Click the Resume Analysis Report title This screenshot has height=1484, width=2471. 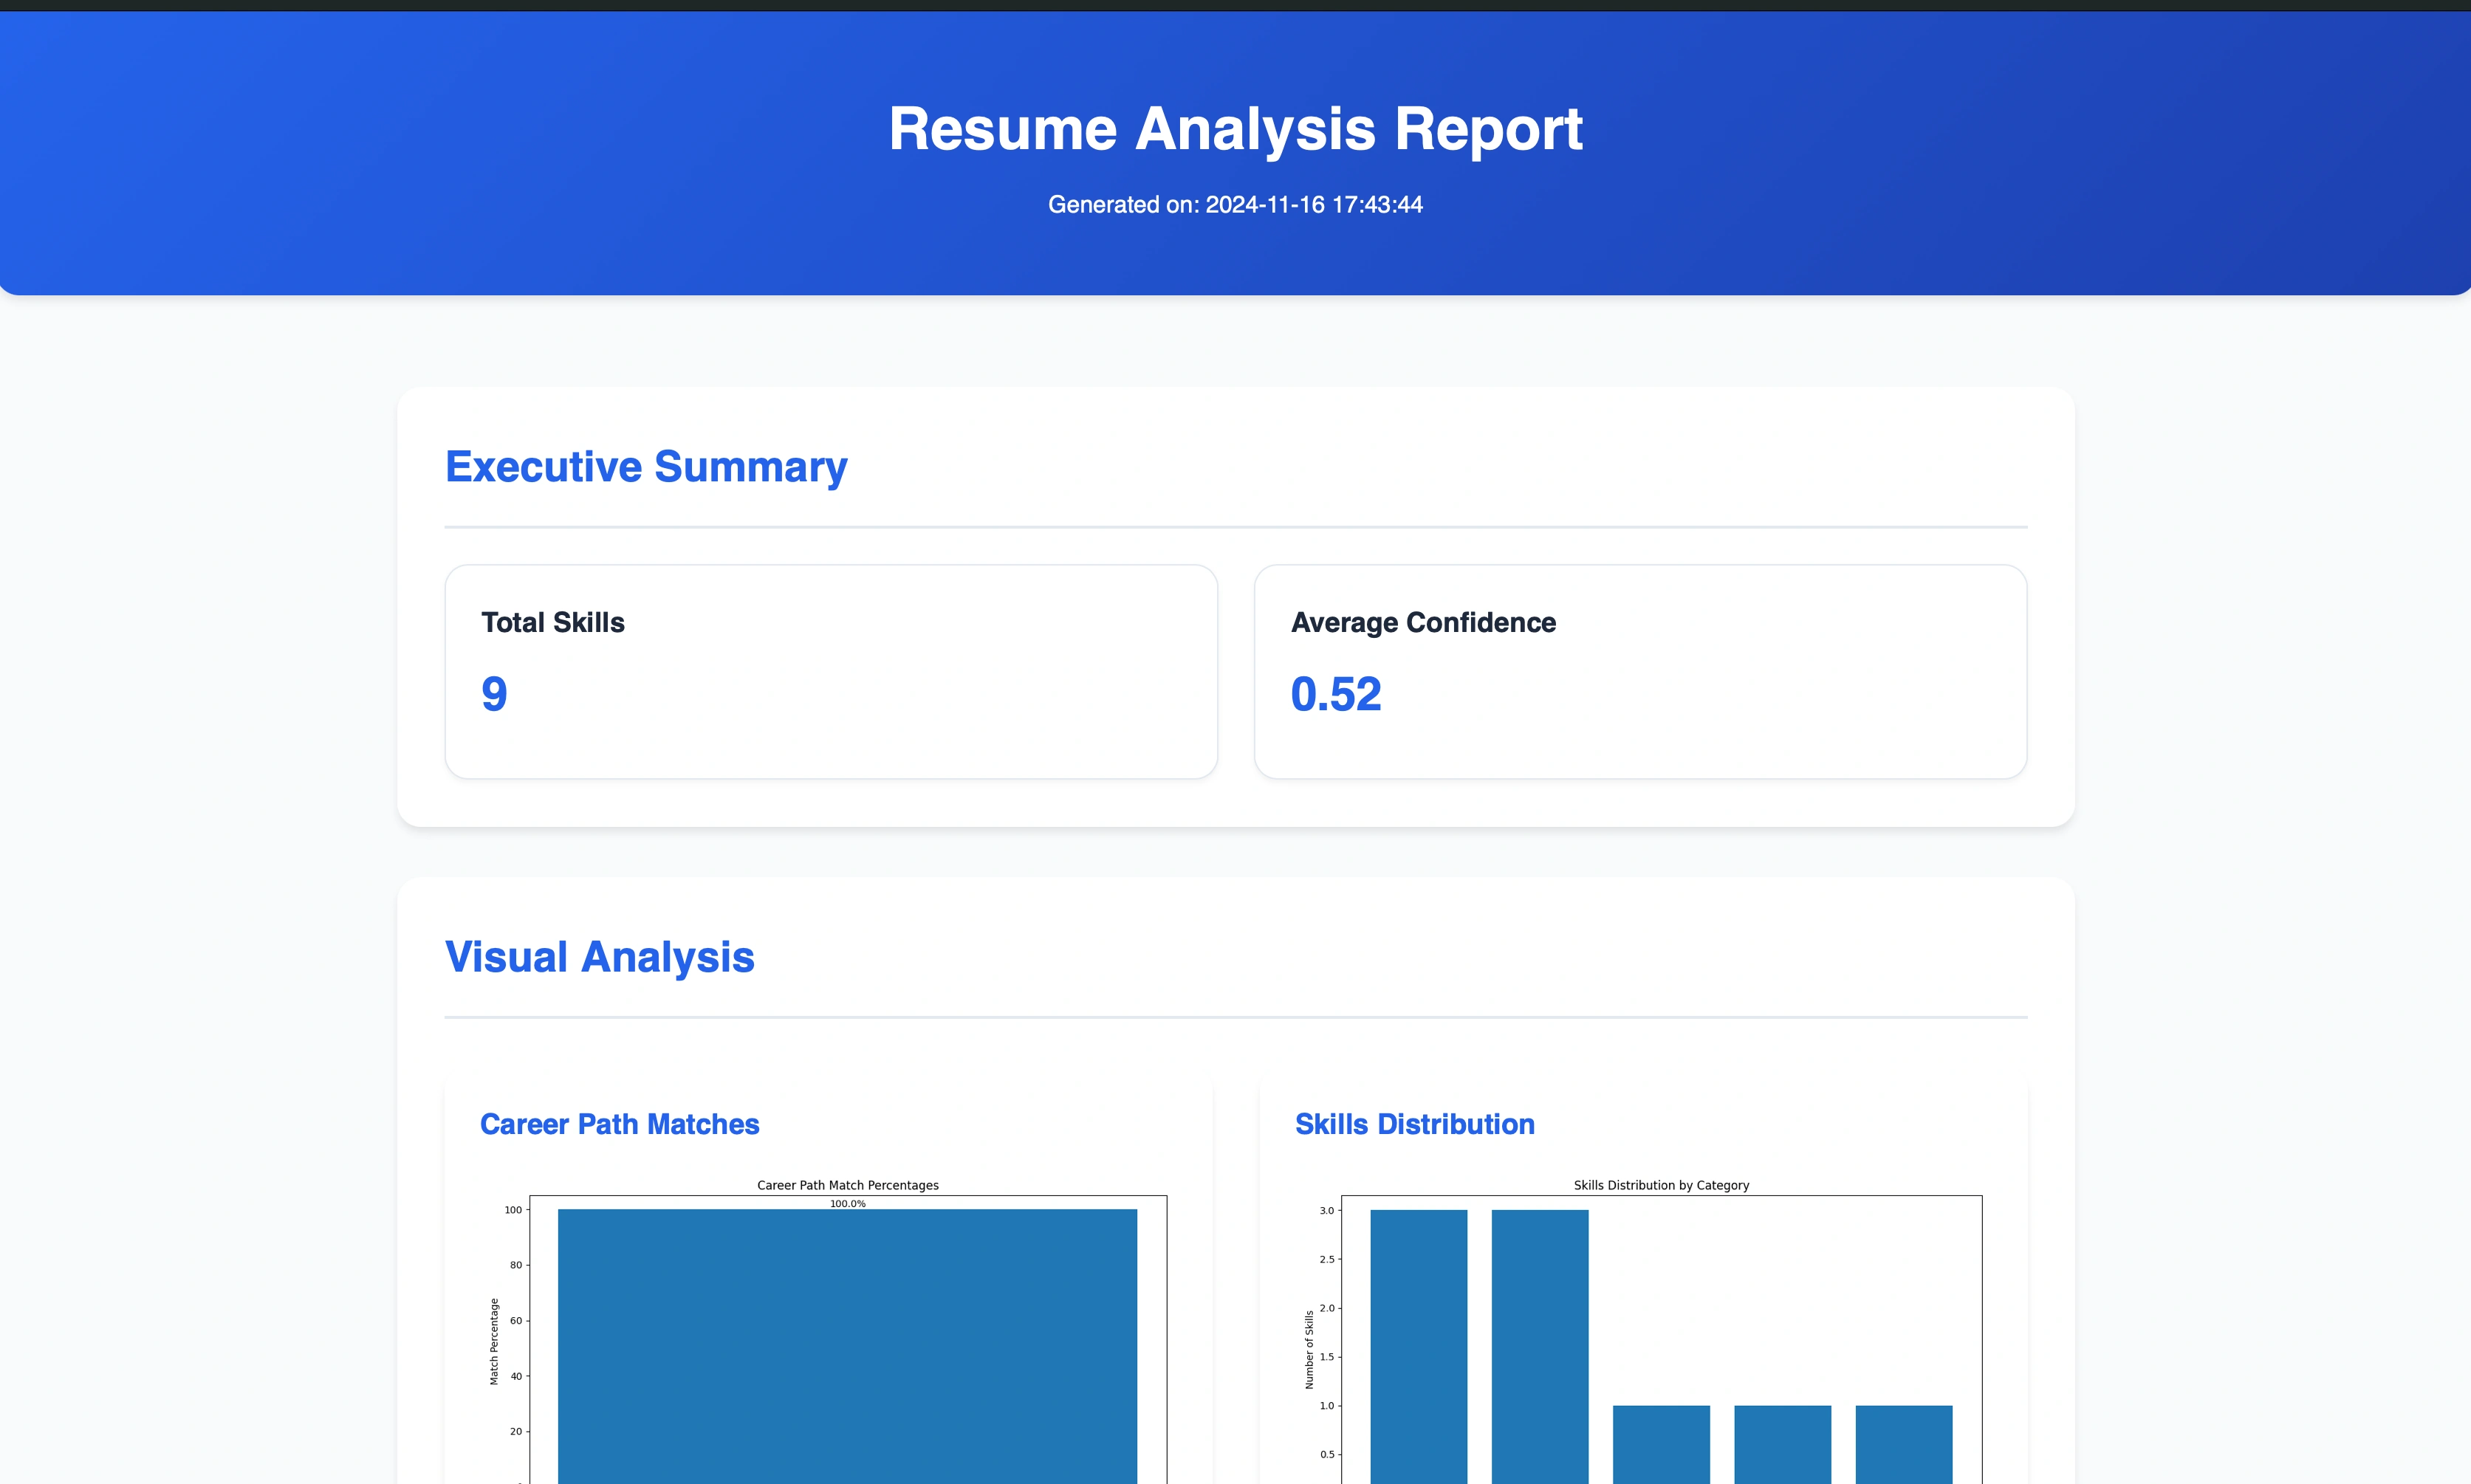1235,129
